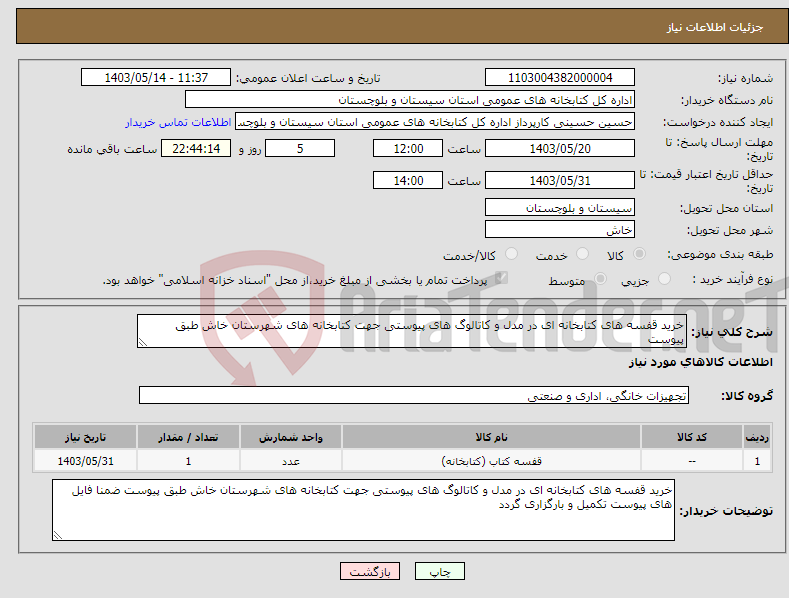
Task: Click the کد کالا column header
Action: tap(692, 437)
